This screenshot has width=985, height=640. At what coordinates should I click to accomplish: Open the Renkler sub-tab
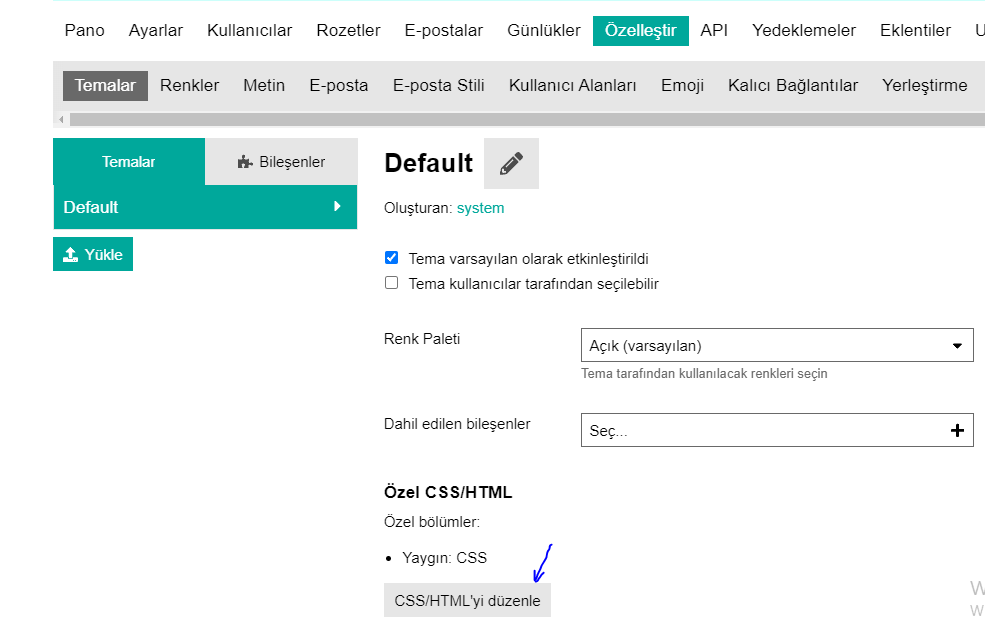(x=189, y=85)
